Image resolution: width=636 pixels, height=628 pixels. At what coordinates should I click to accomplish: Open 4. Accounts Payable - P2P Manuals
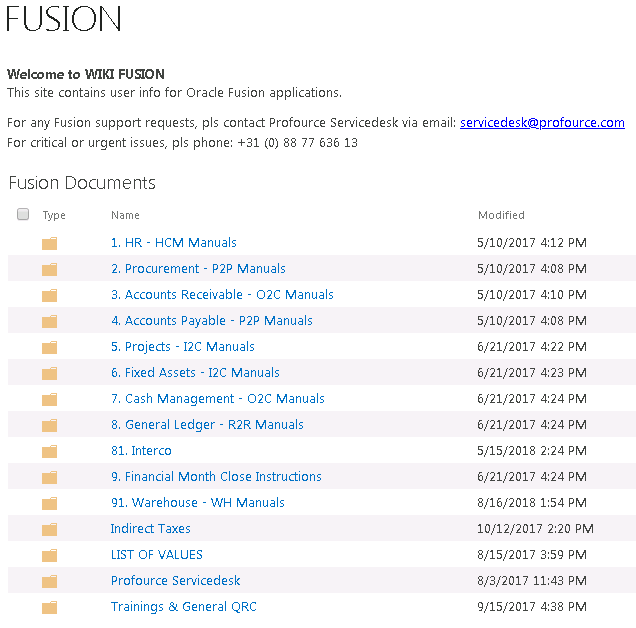212,320
